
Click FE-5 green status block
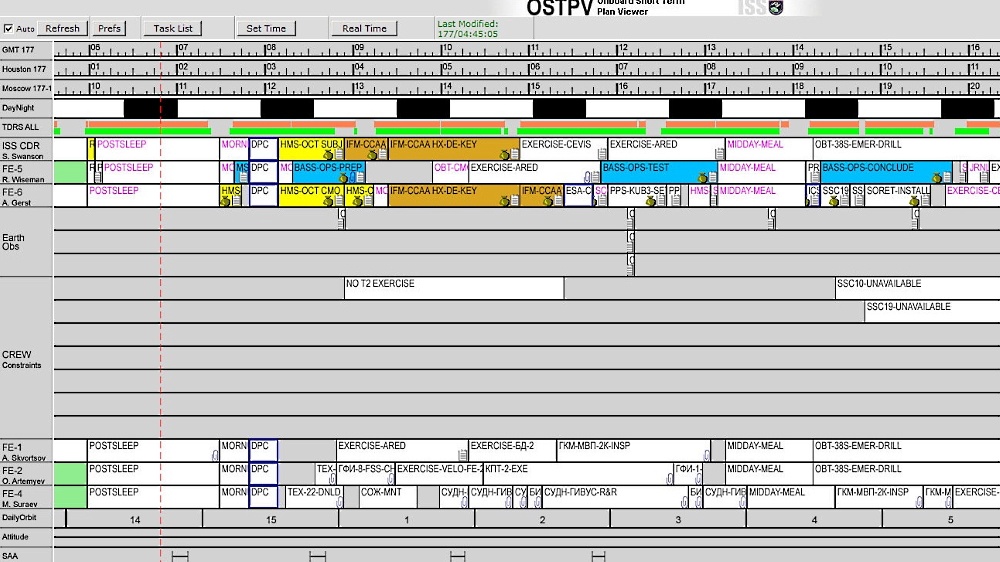(70, 172)
